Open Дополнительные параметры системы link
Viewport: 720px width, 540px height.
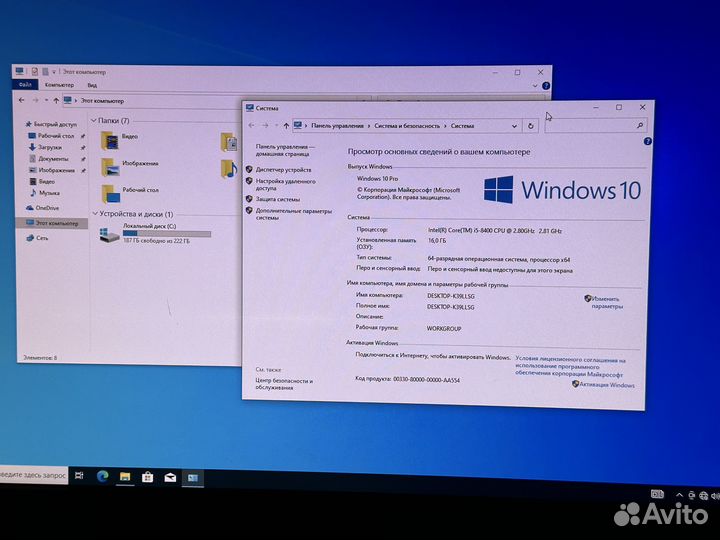(x=293, y=214)
